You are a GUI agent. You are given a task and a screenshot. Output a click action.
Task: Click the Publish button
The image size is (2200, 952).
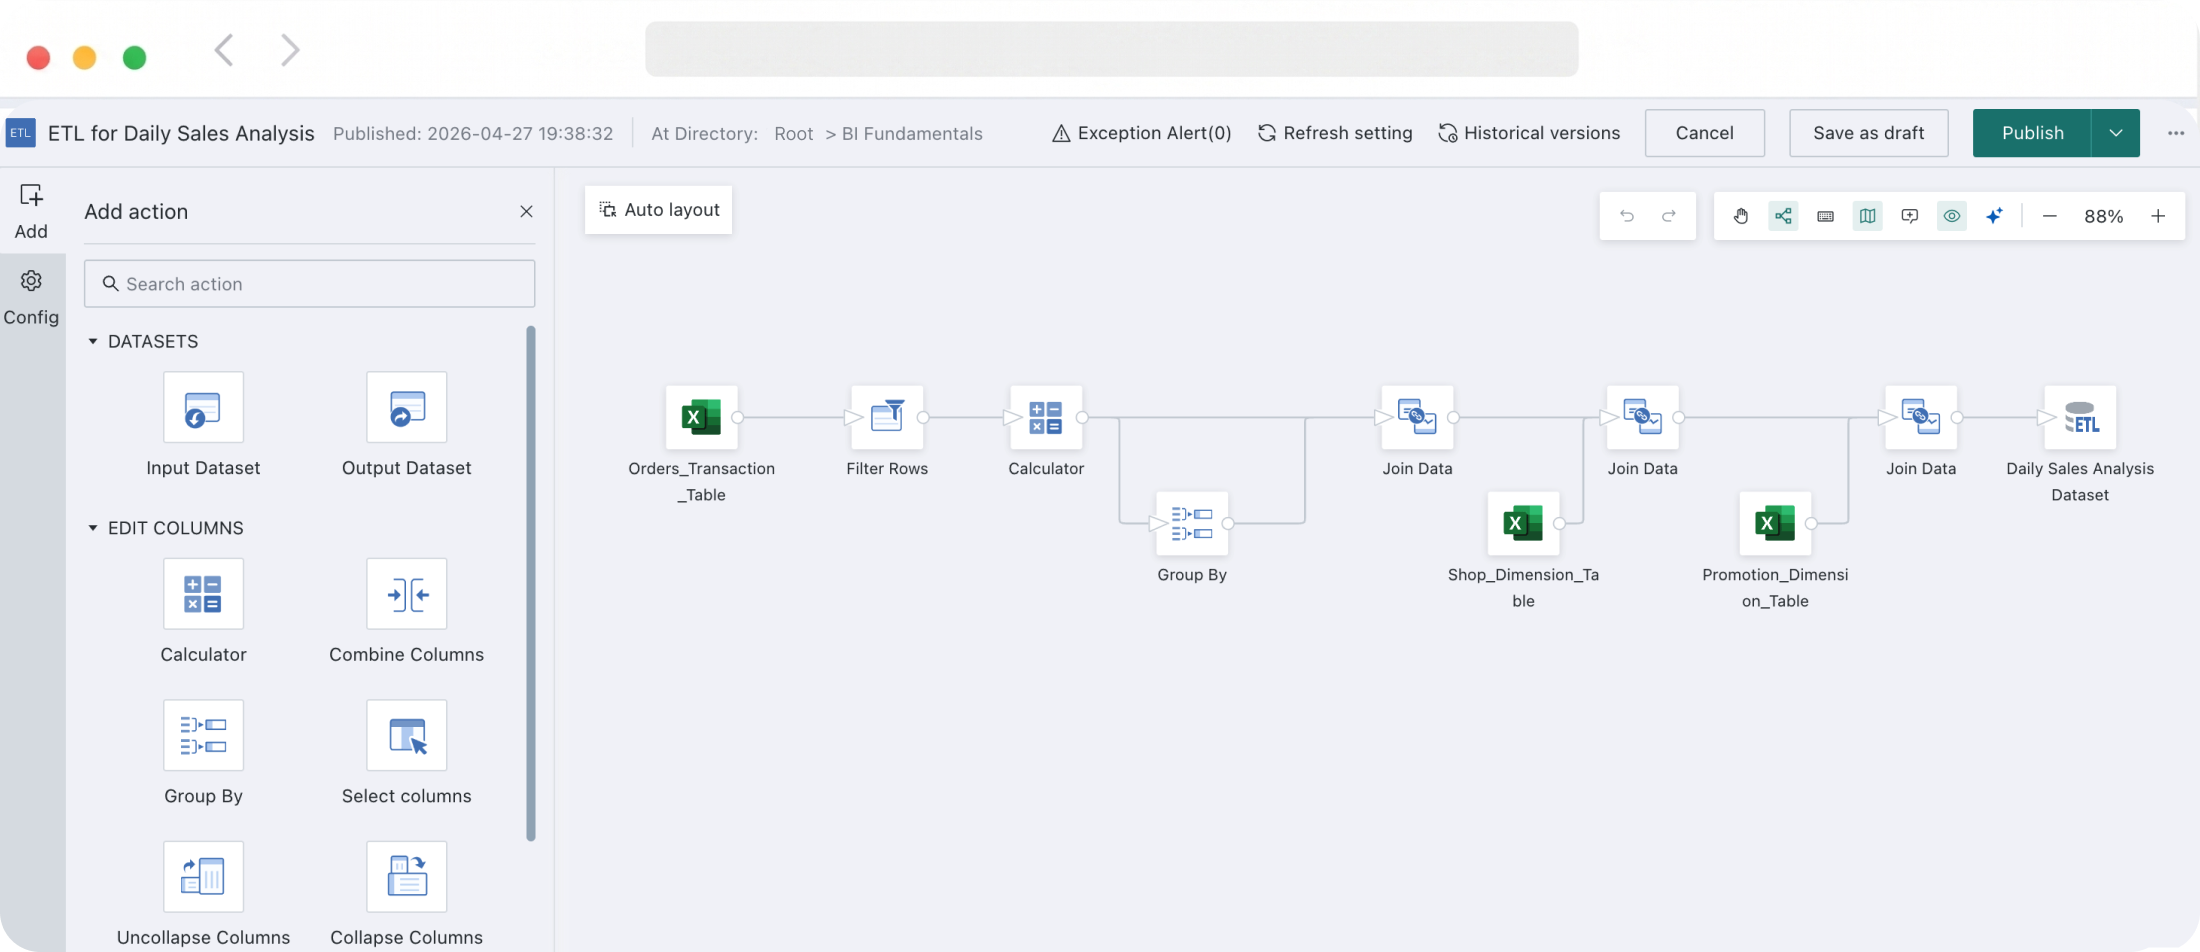pos(2032,133)
